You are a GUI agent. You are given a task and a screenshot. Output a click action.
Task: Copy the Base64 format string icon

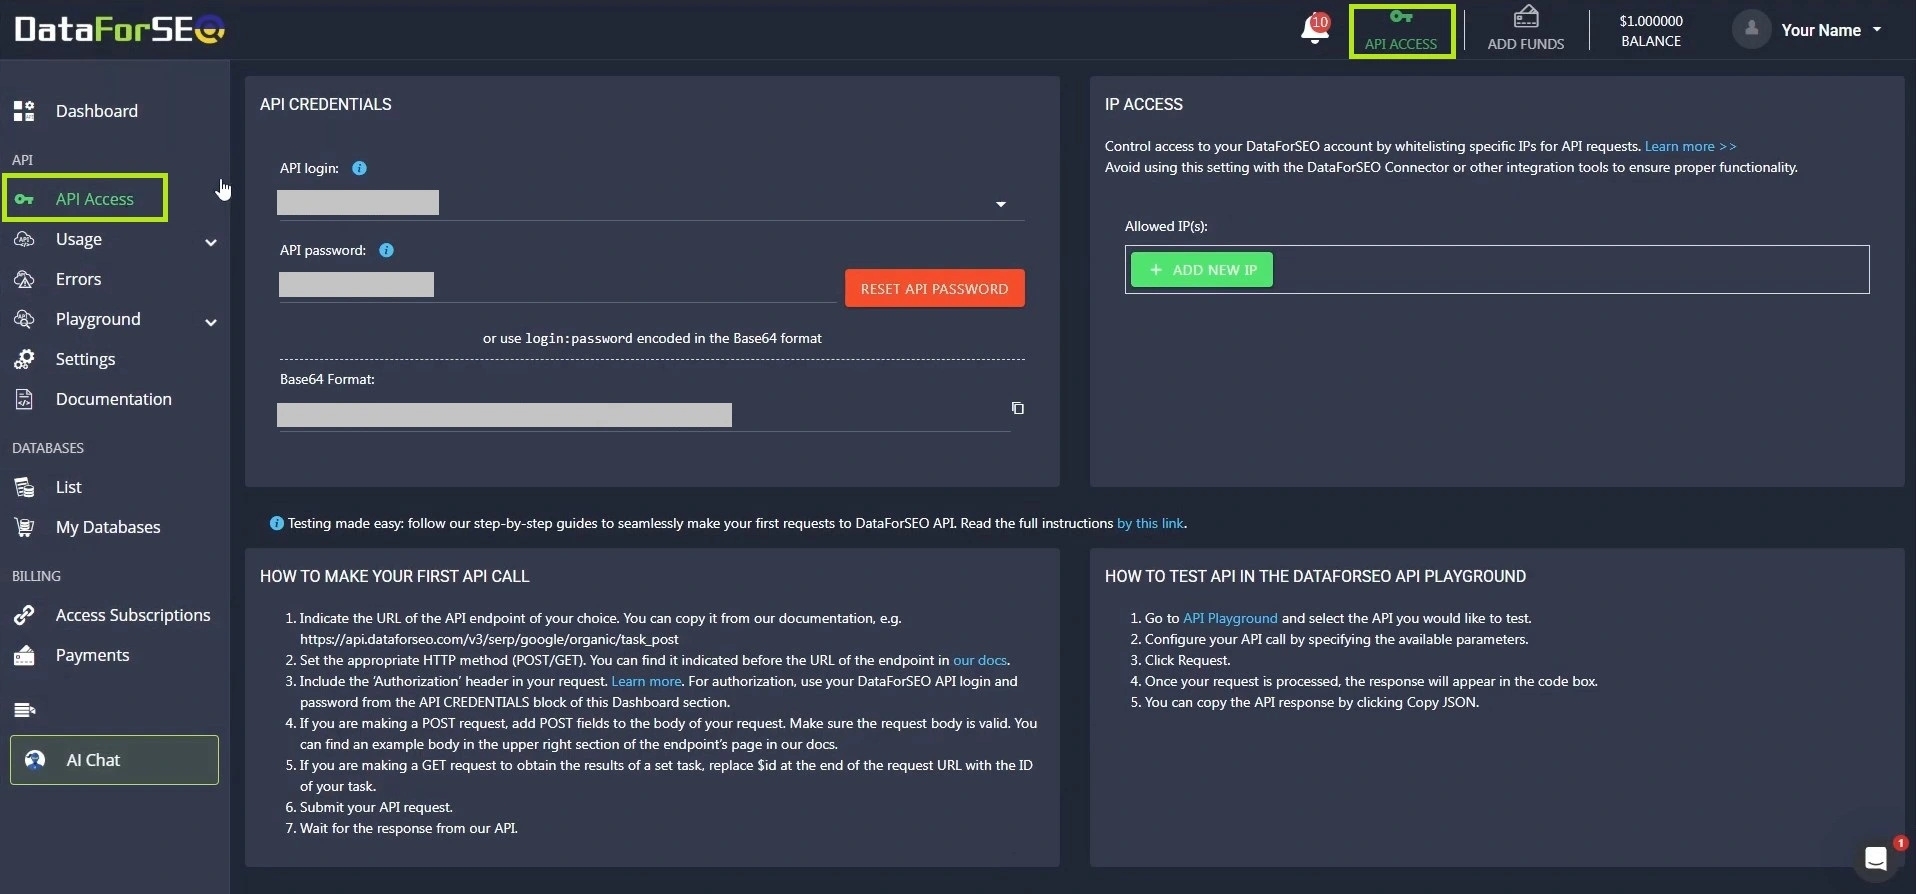pyautogui.click(x=1017, y=408)
